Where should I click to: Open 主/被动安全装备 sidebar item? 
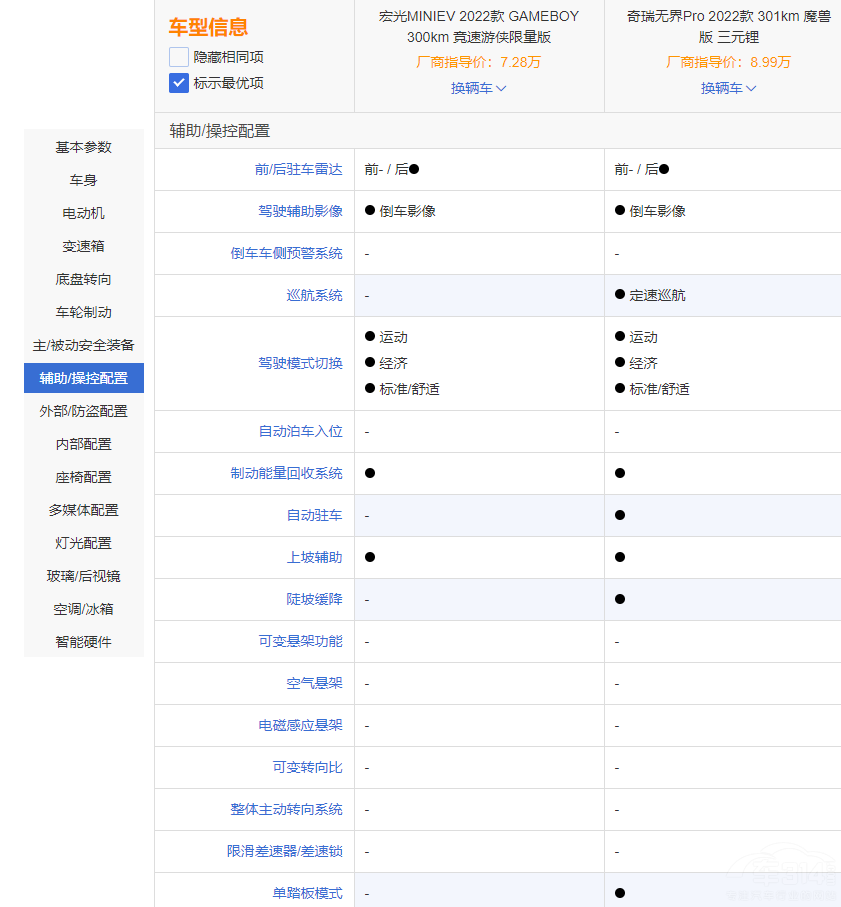(84, 345)
